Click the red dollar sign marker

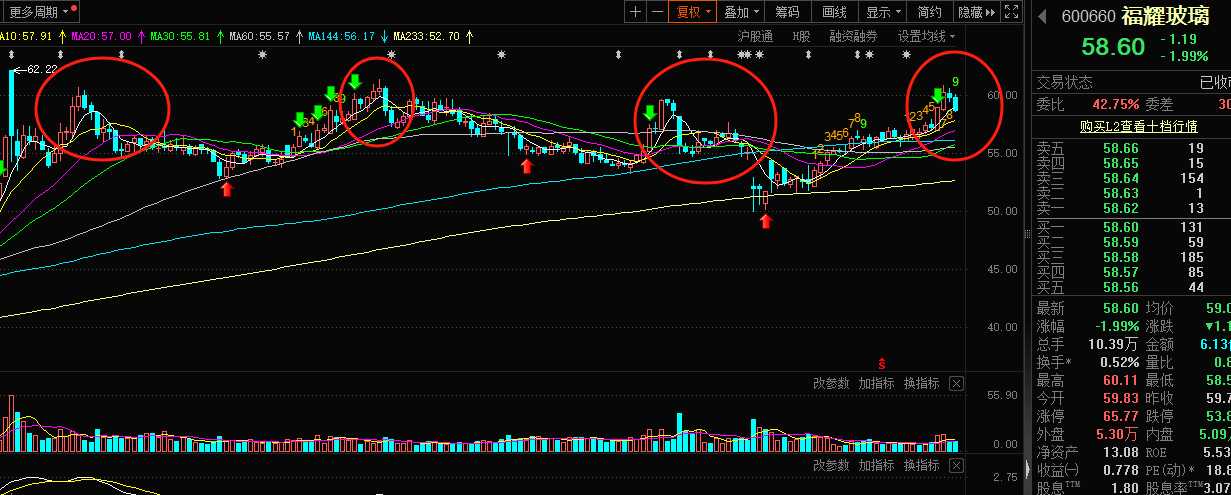tap(882, 362)
